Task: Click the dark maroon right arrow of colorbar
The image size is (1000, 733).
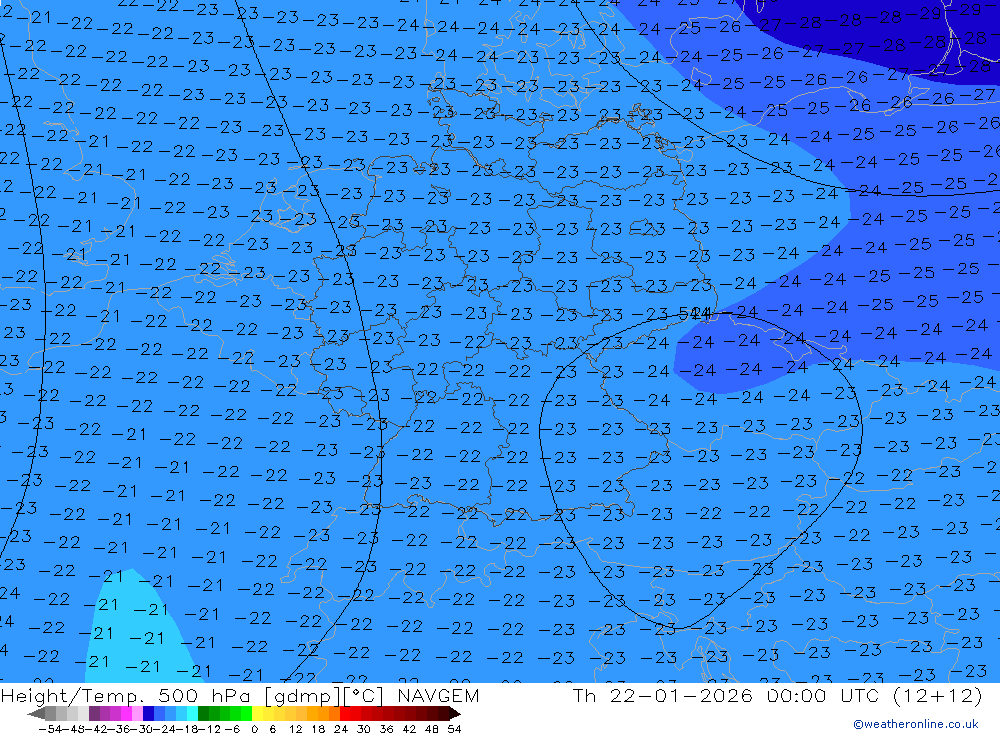Action: [x=455, y=713]
